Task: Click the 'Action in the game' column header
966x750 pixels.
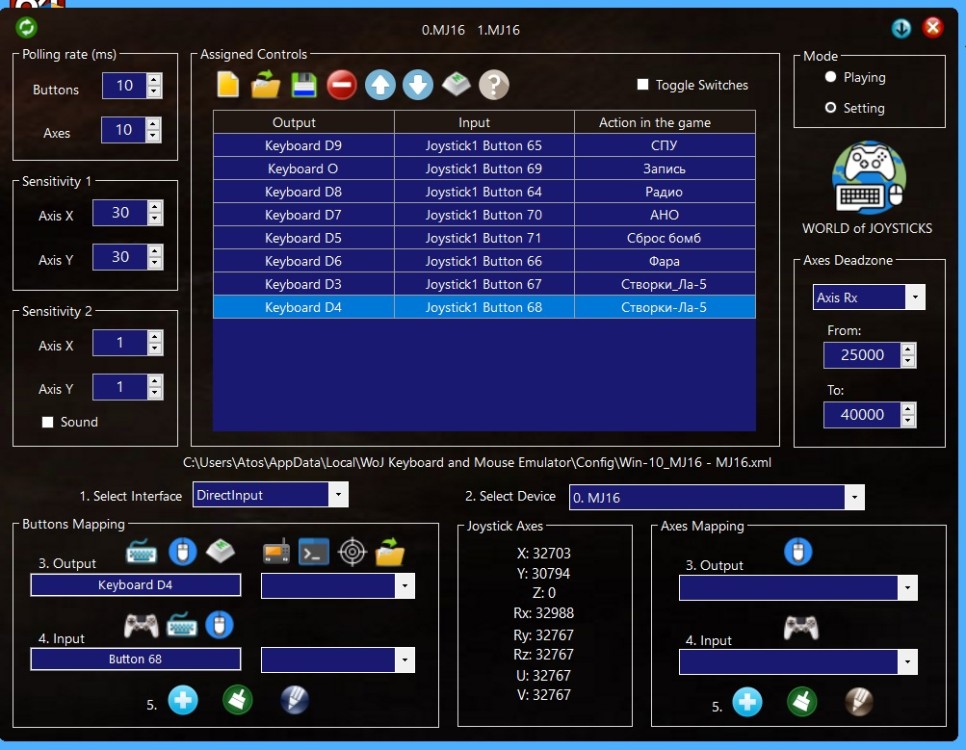Action: pyautogui.click(x=654, y=122)
